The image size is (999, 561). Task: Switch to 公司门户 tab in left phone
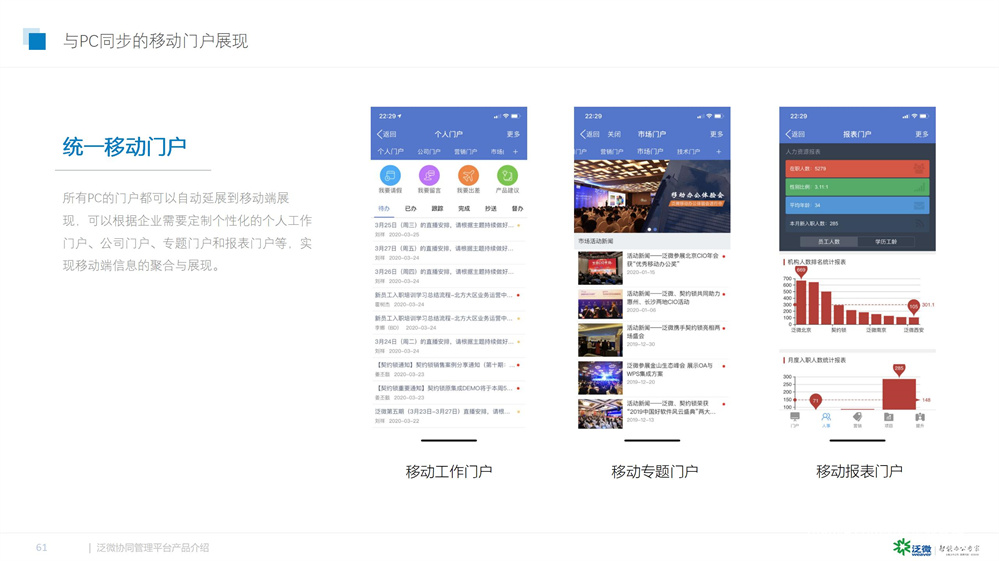click(x=429, y=152)
